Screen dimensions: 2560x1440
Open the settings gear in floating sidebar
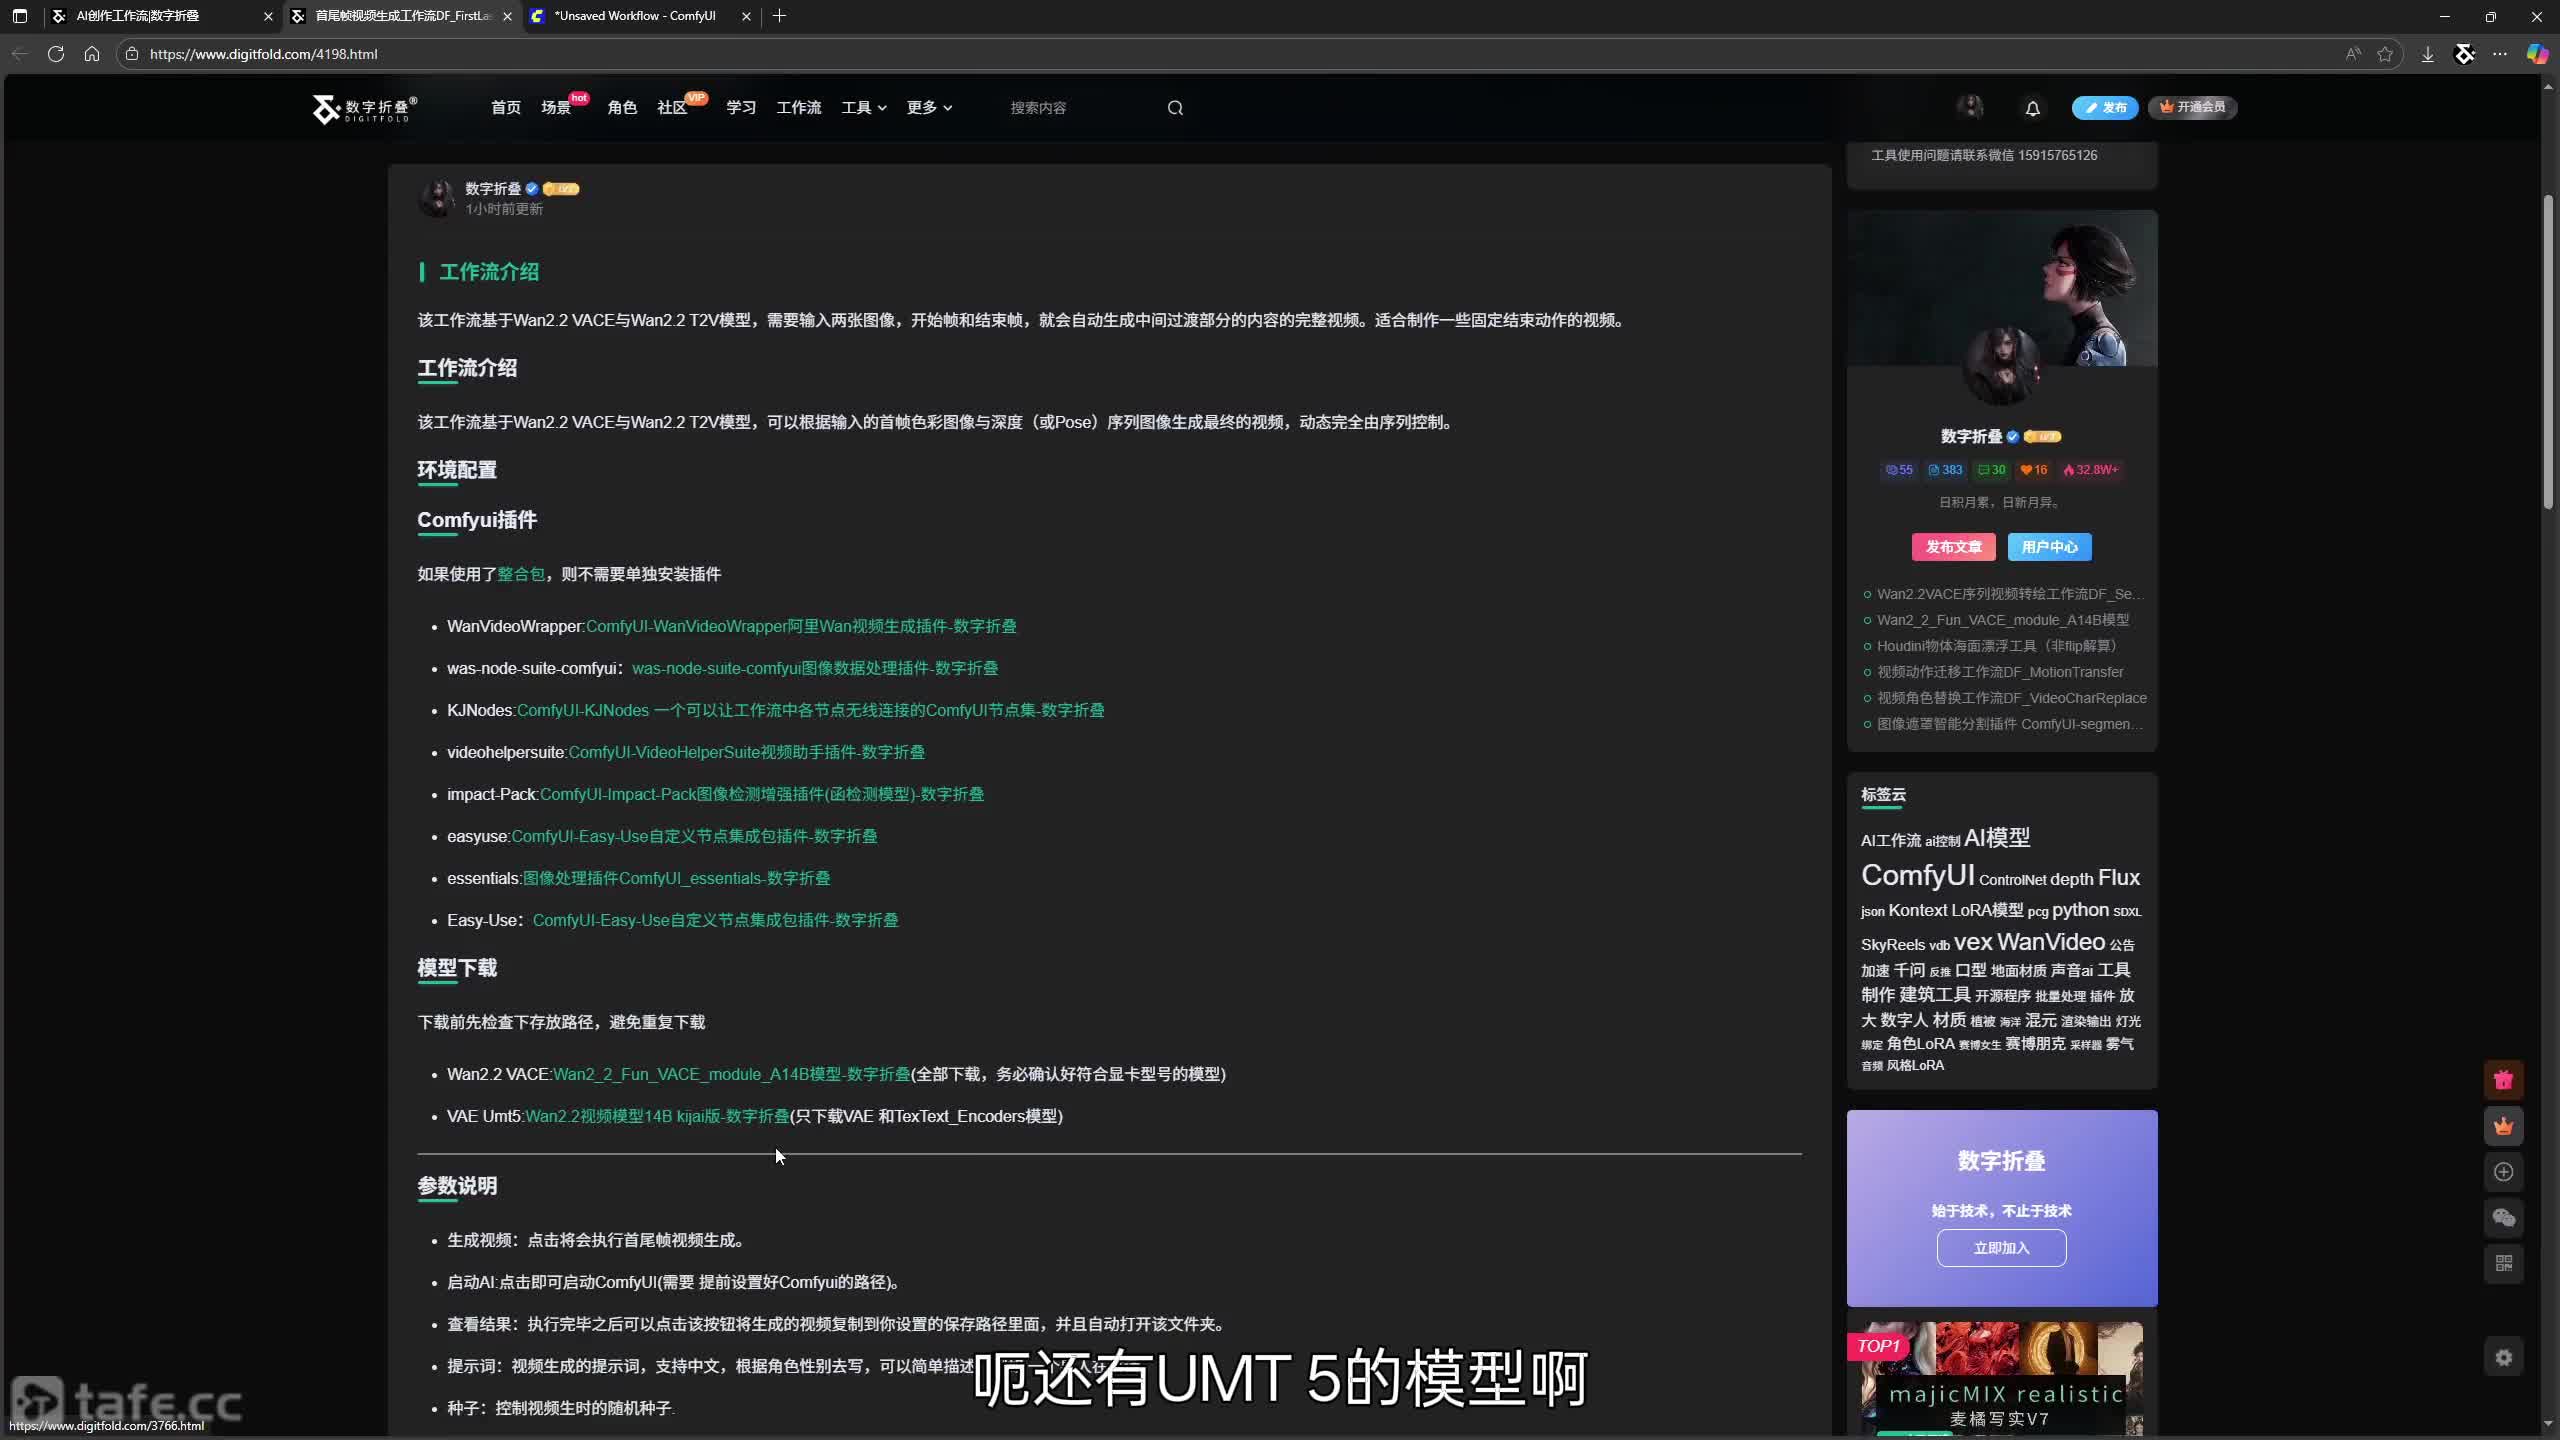click(x=2503, y=1357)
